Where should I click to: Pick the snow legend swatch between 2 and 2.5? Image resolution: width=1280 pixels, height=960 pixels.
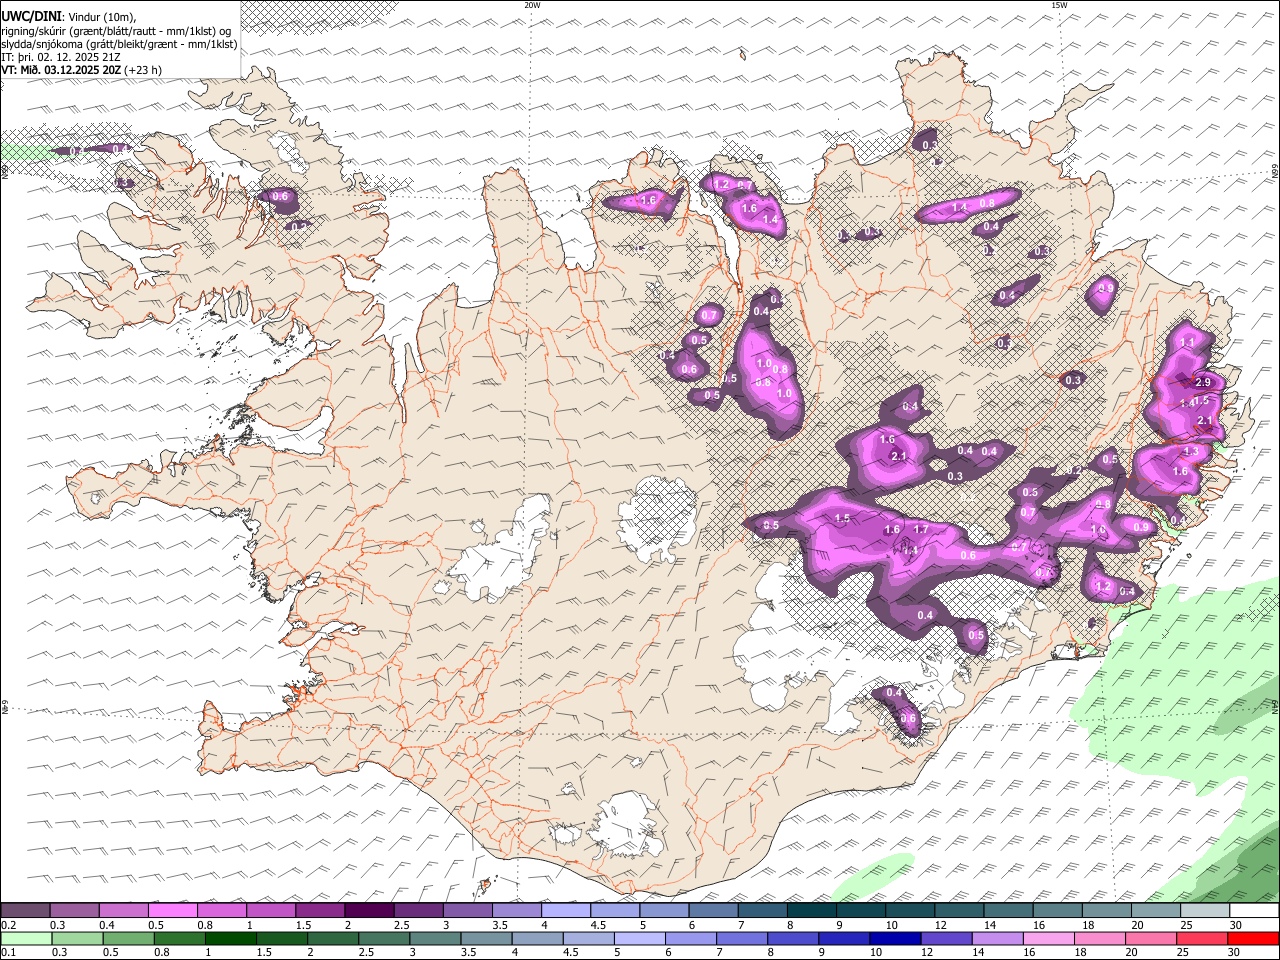point(369,911)
